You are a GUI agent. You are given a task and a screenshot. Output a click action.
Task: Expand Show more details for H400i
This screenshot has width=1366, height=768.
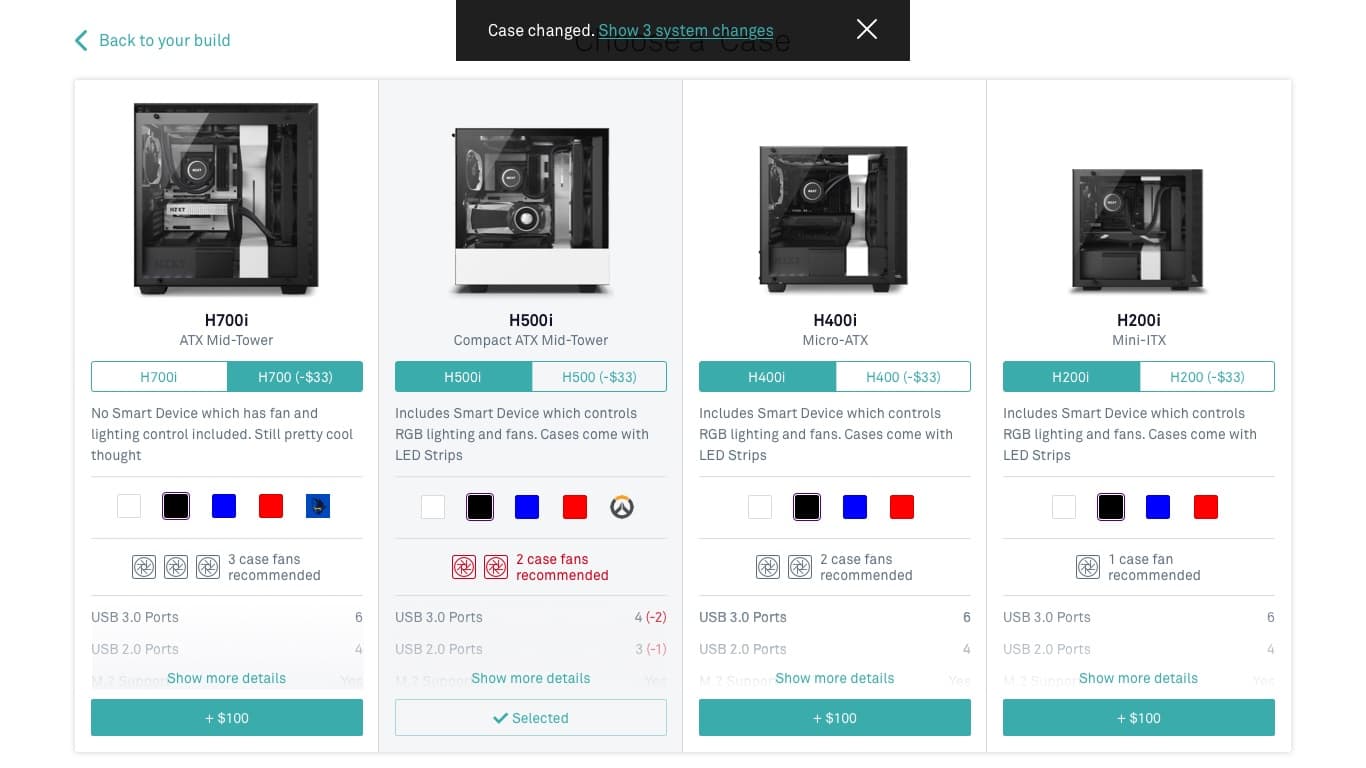[x=835, y=678]
